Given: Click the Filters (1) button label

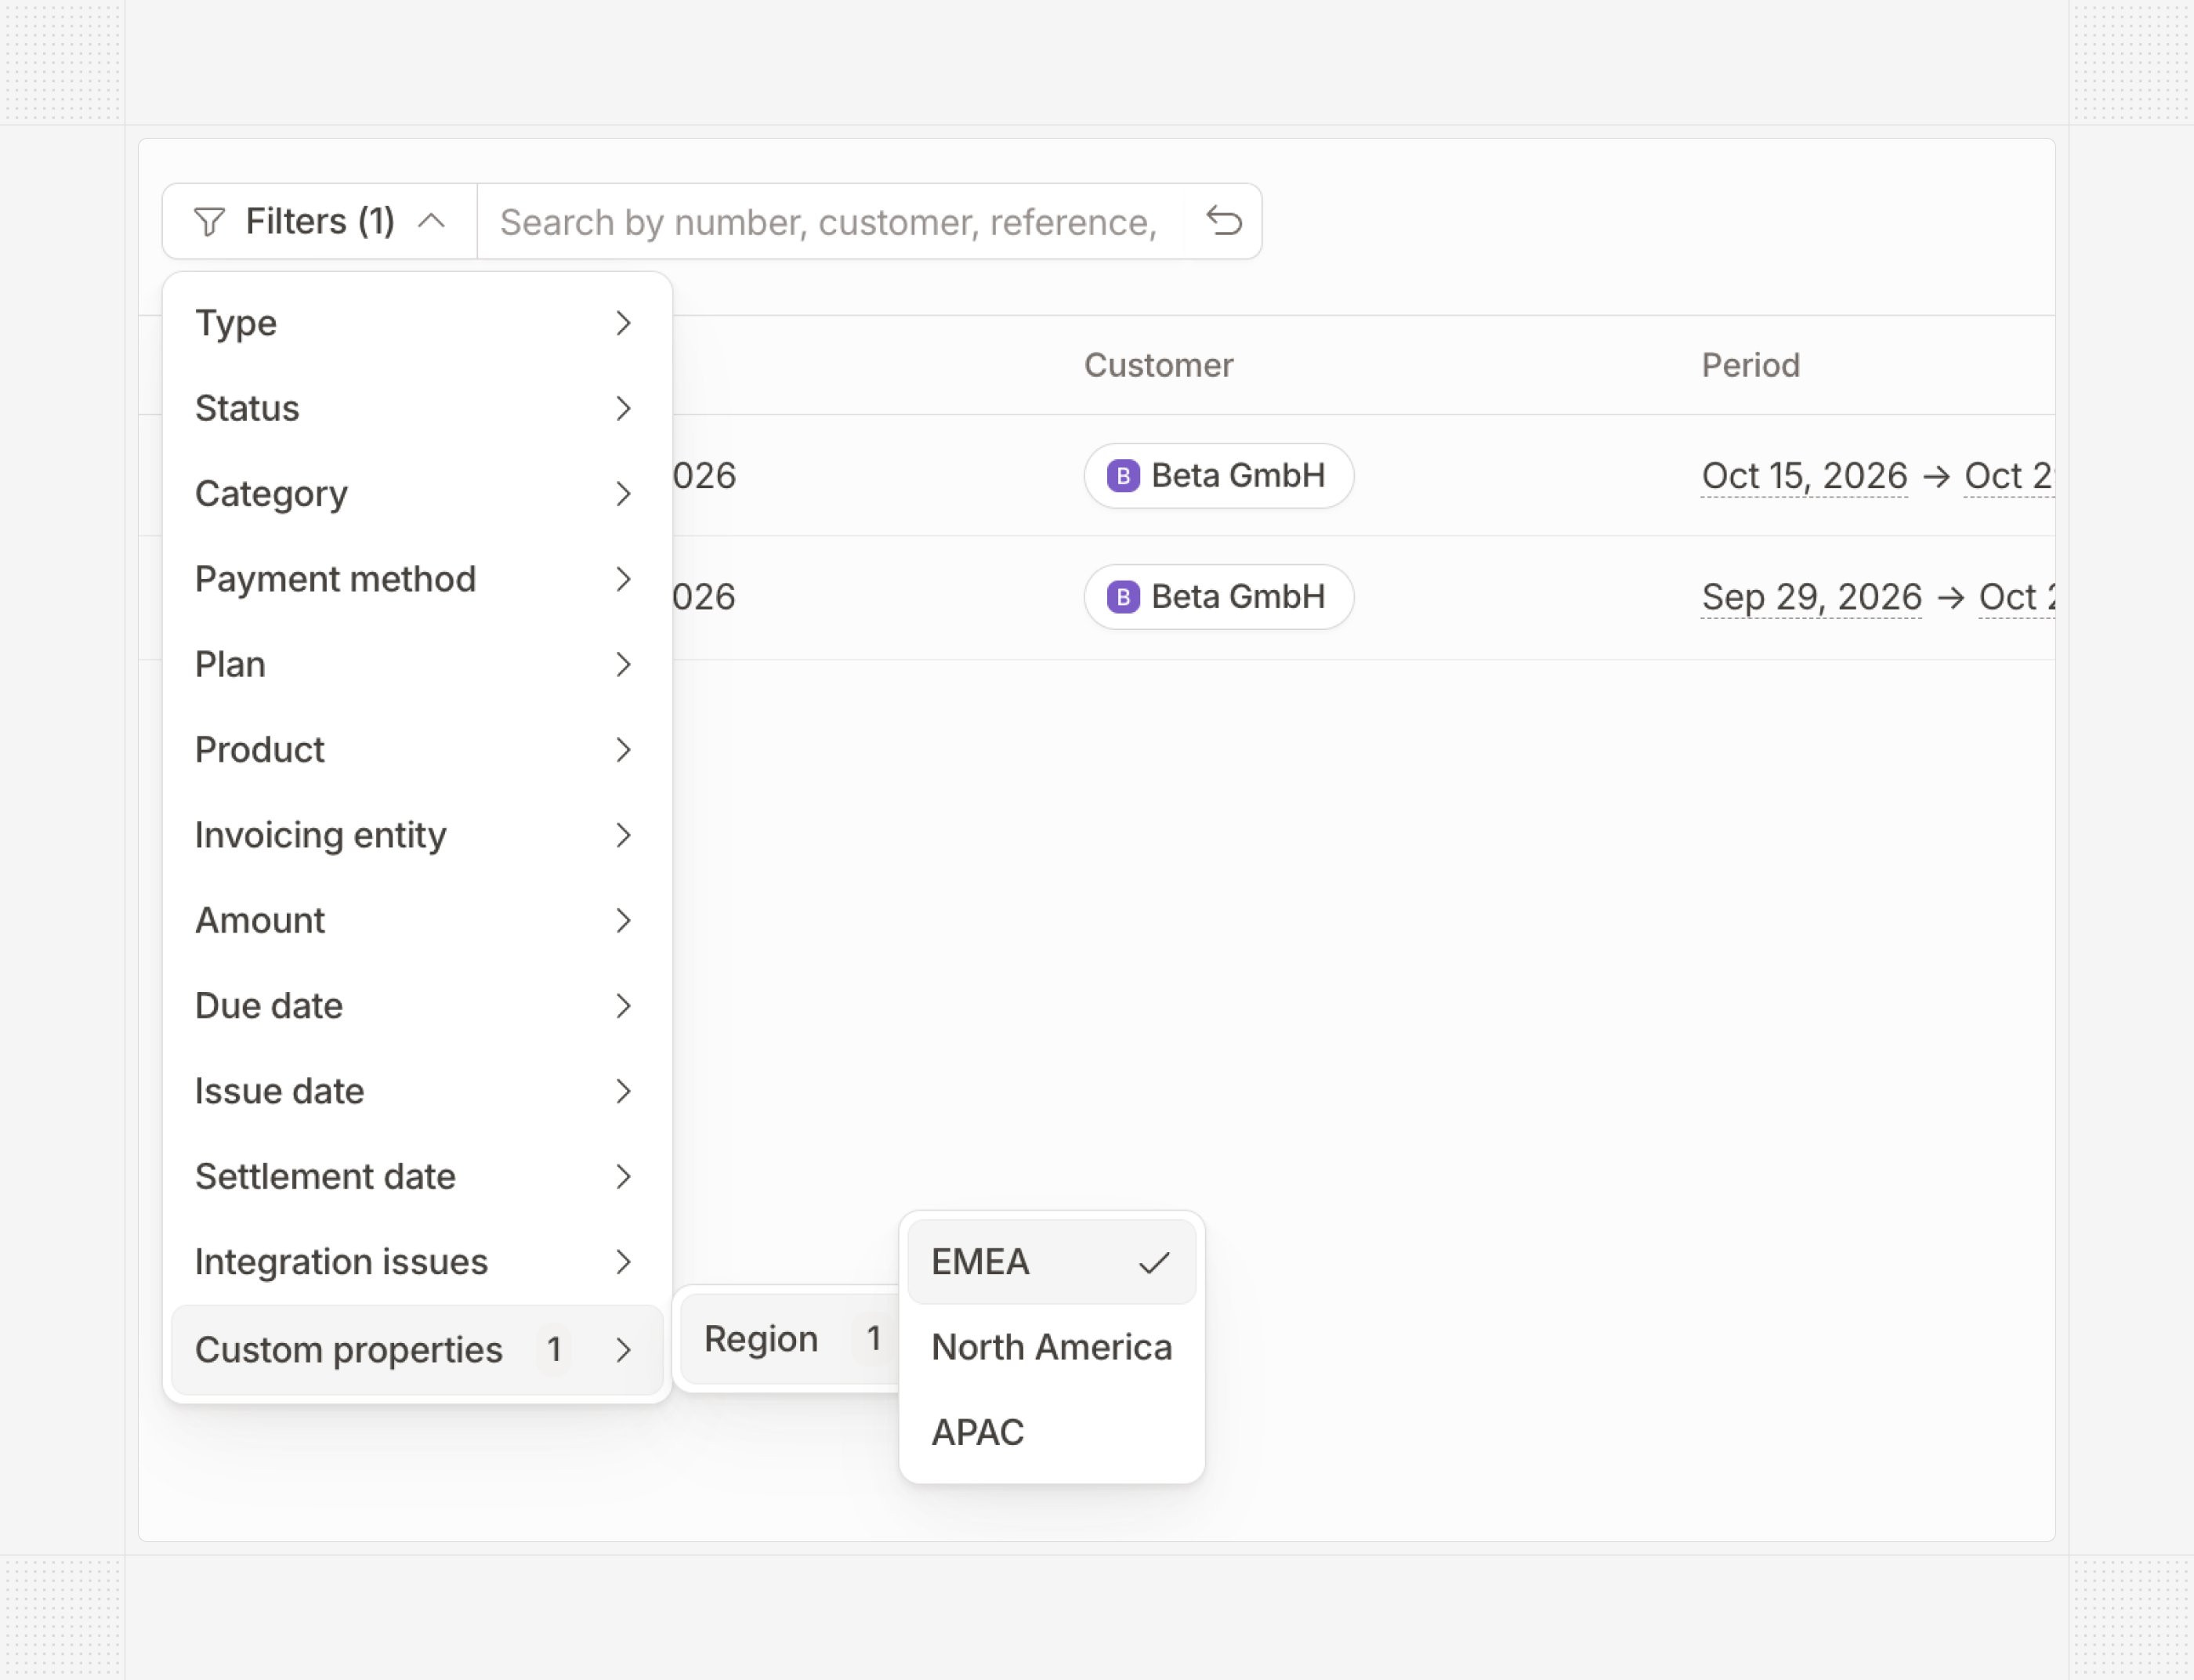Looking at the screenshot, I should (320, 221).
